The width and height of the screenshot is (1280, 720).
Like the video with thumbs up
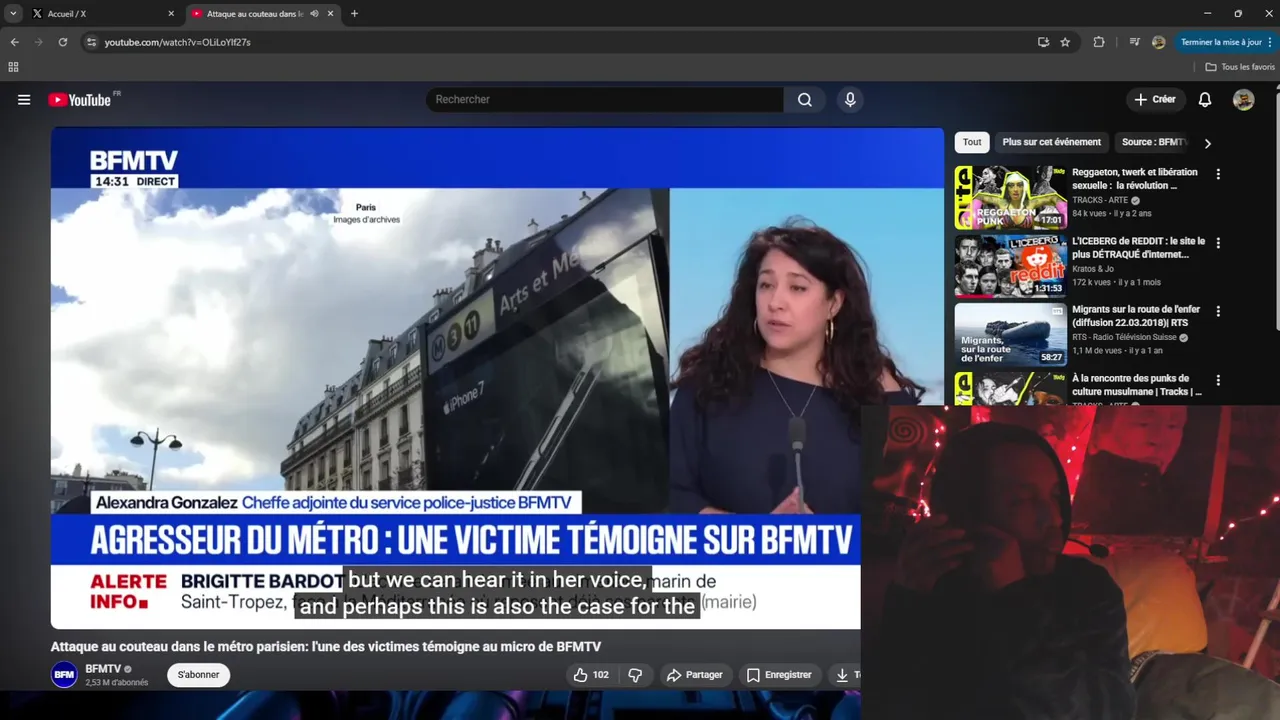click(590, 675)
